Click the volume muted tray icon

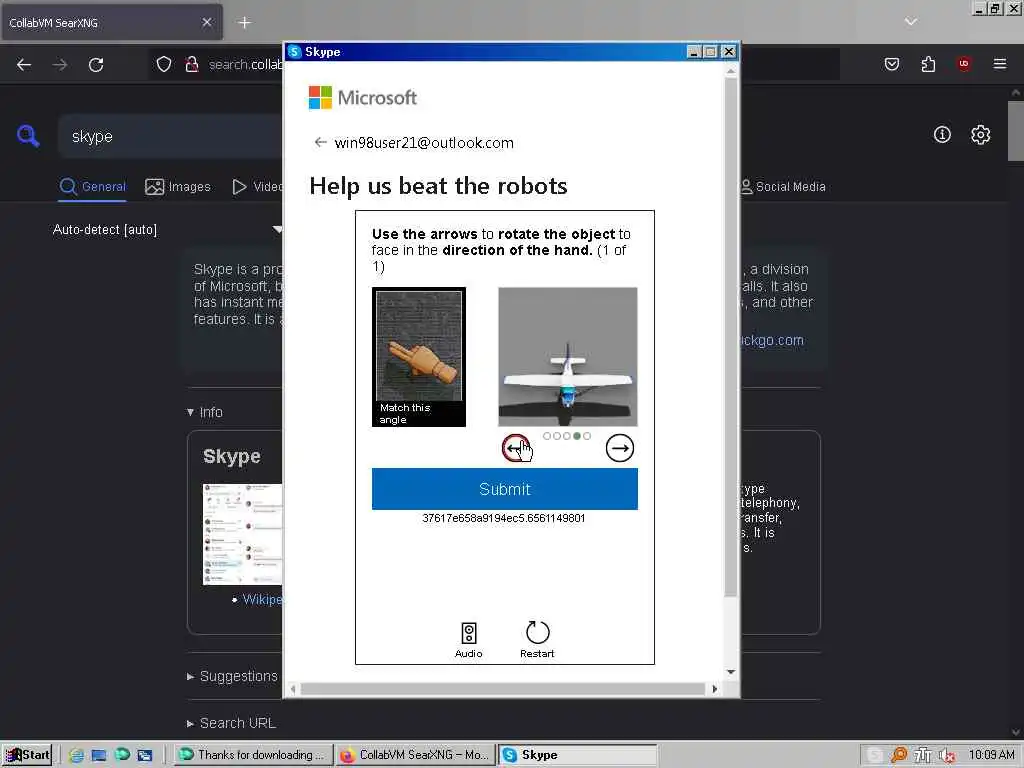946,755
